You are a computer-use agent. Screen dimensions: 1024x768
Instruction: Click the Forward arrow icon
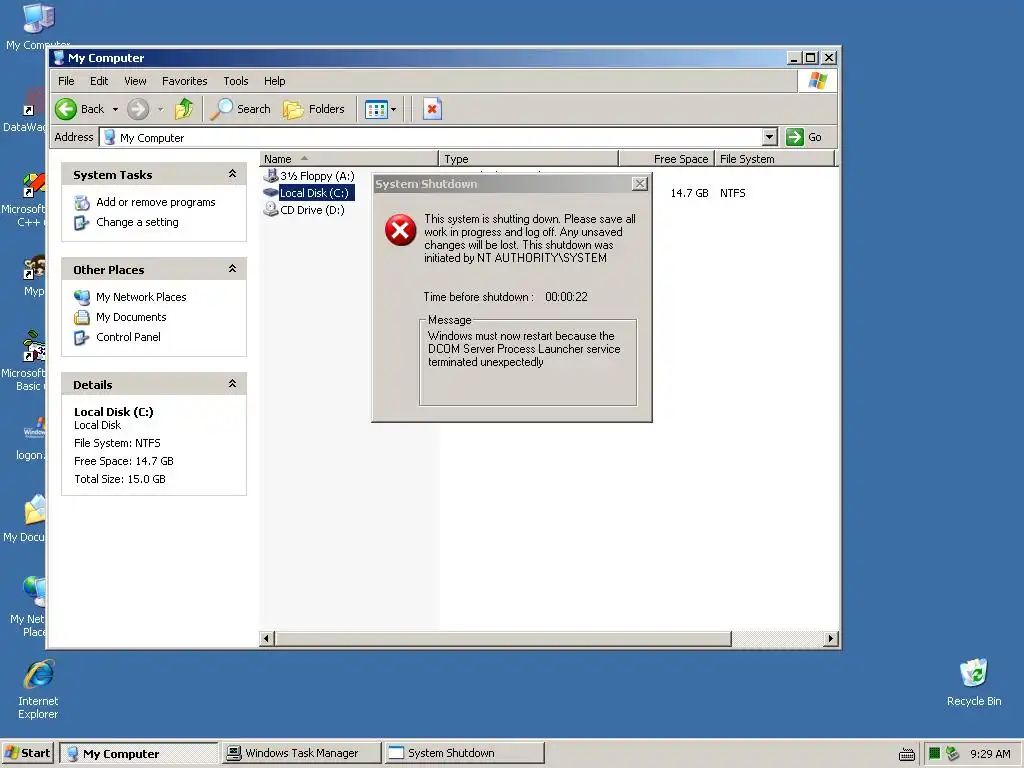click(138, 109)
